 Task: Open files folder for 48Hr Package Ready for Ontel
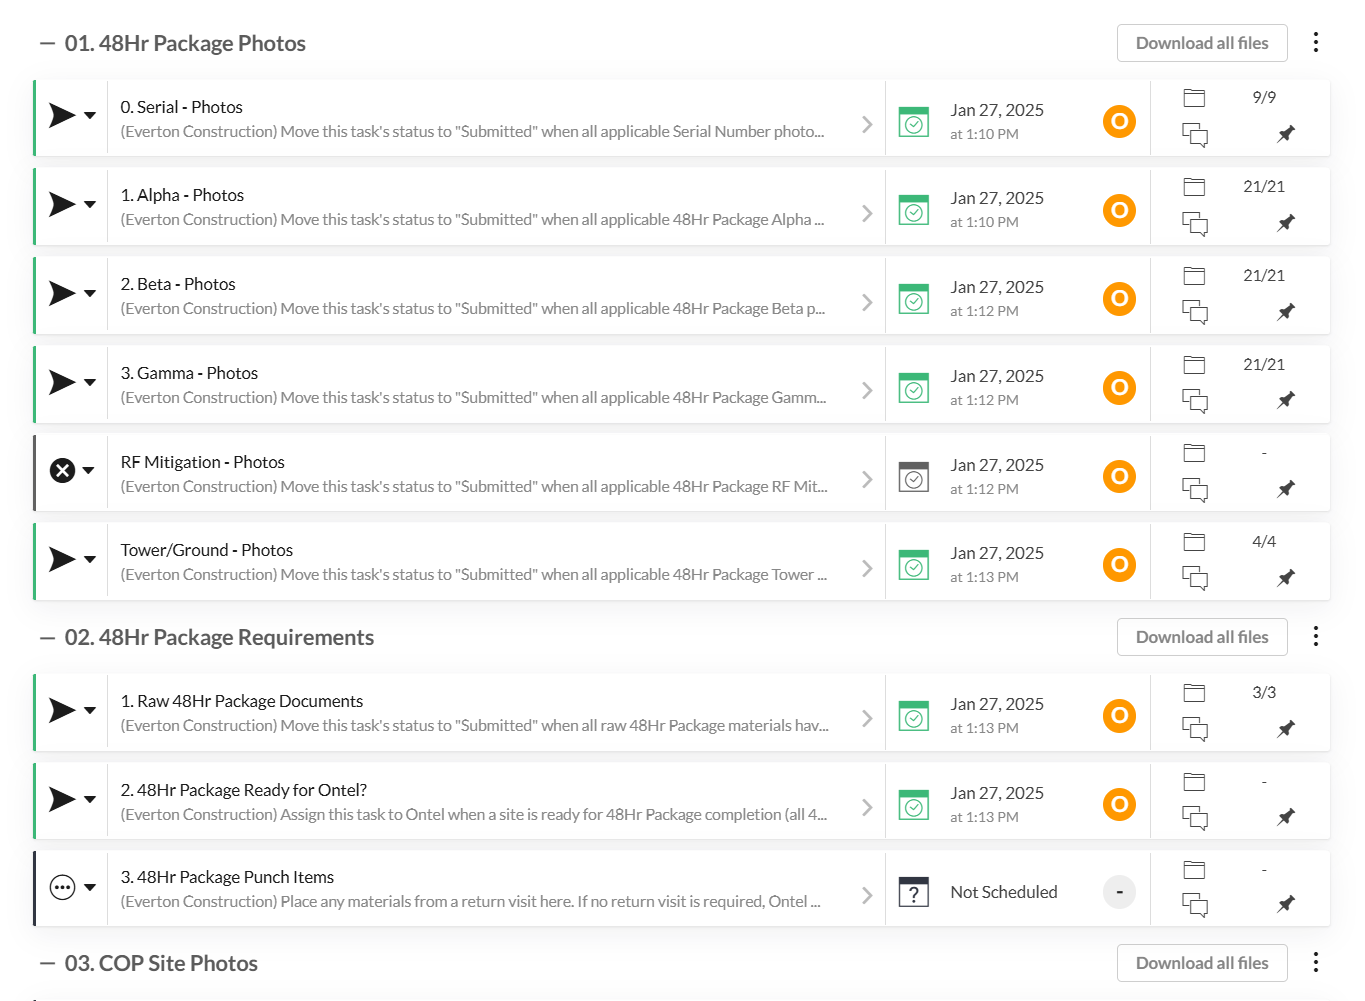[1194, 782]
